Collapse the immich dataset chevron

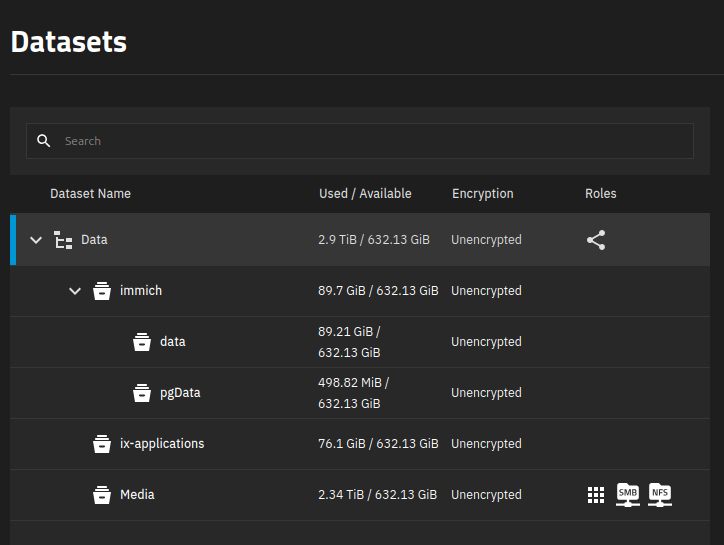click(x=75, y=291)
